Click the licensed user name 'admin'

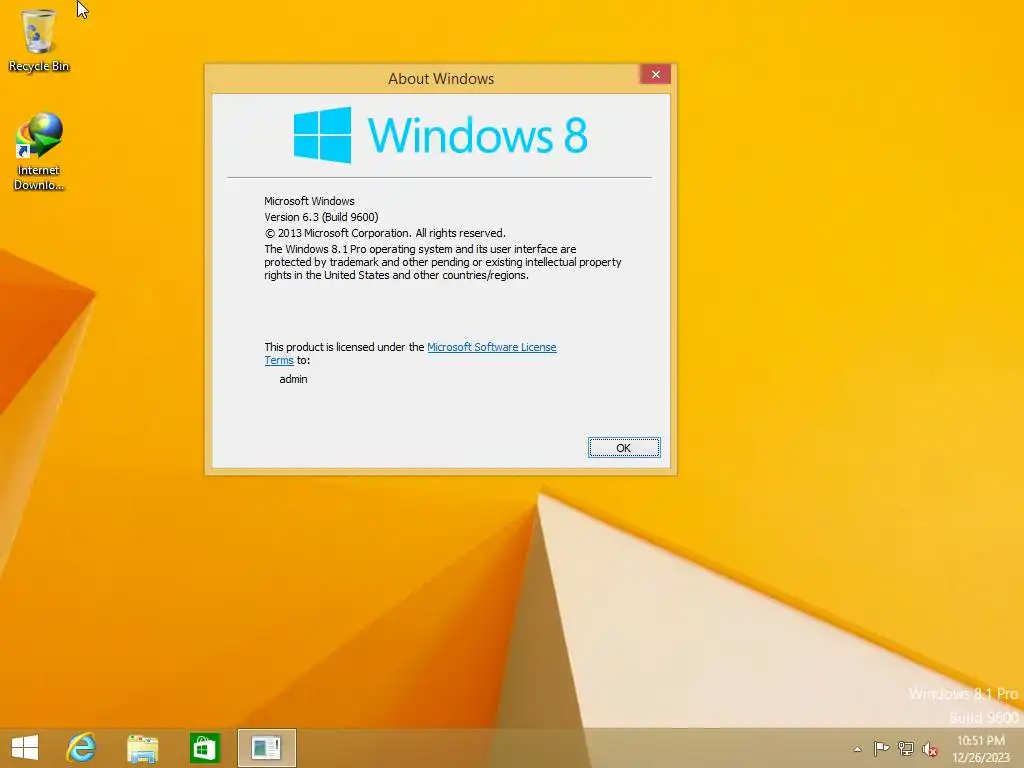(x=293, y=379)
